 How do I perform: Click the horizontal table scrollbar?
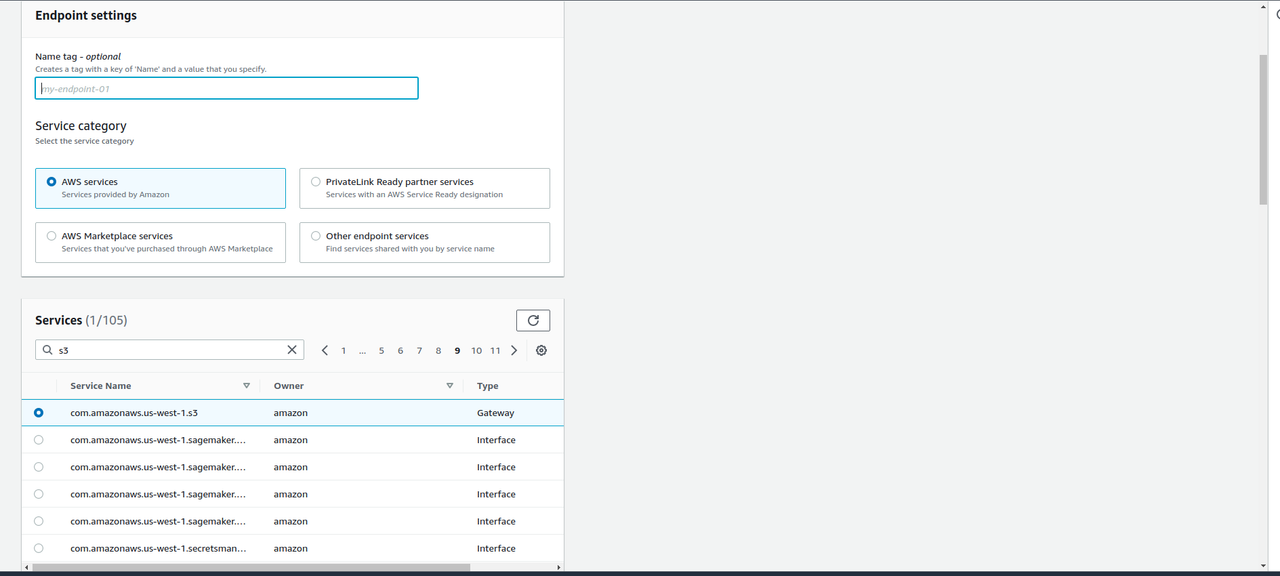pos(251,567)
